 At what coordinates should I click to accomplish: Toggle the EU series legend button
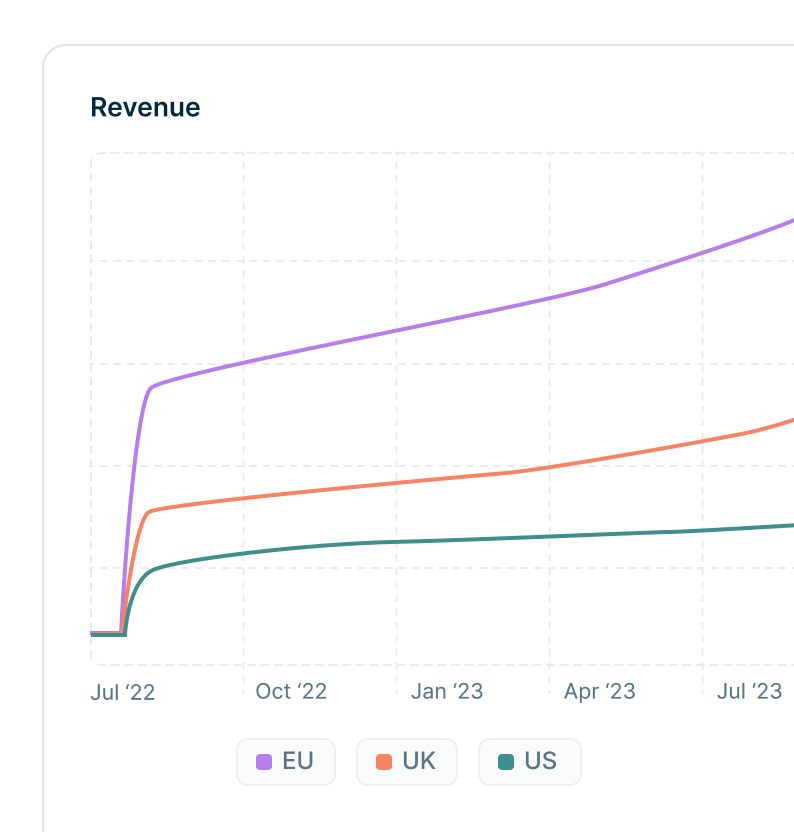tap(285, 762)
